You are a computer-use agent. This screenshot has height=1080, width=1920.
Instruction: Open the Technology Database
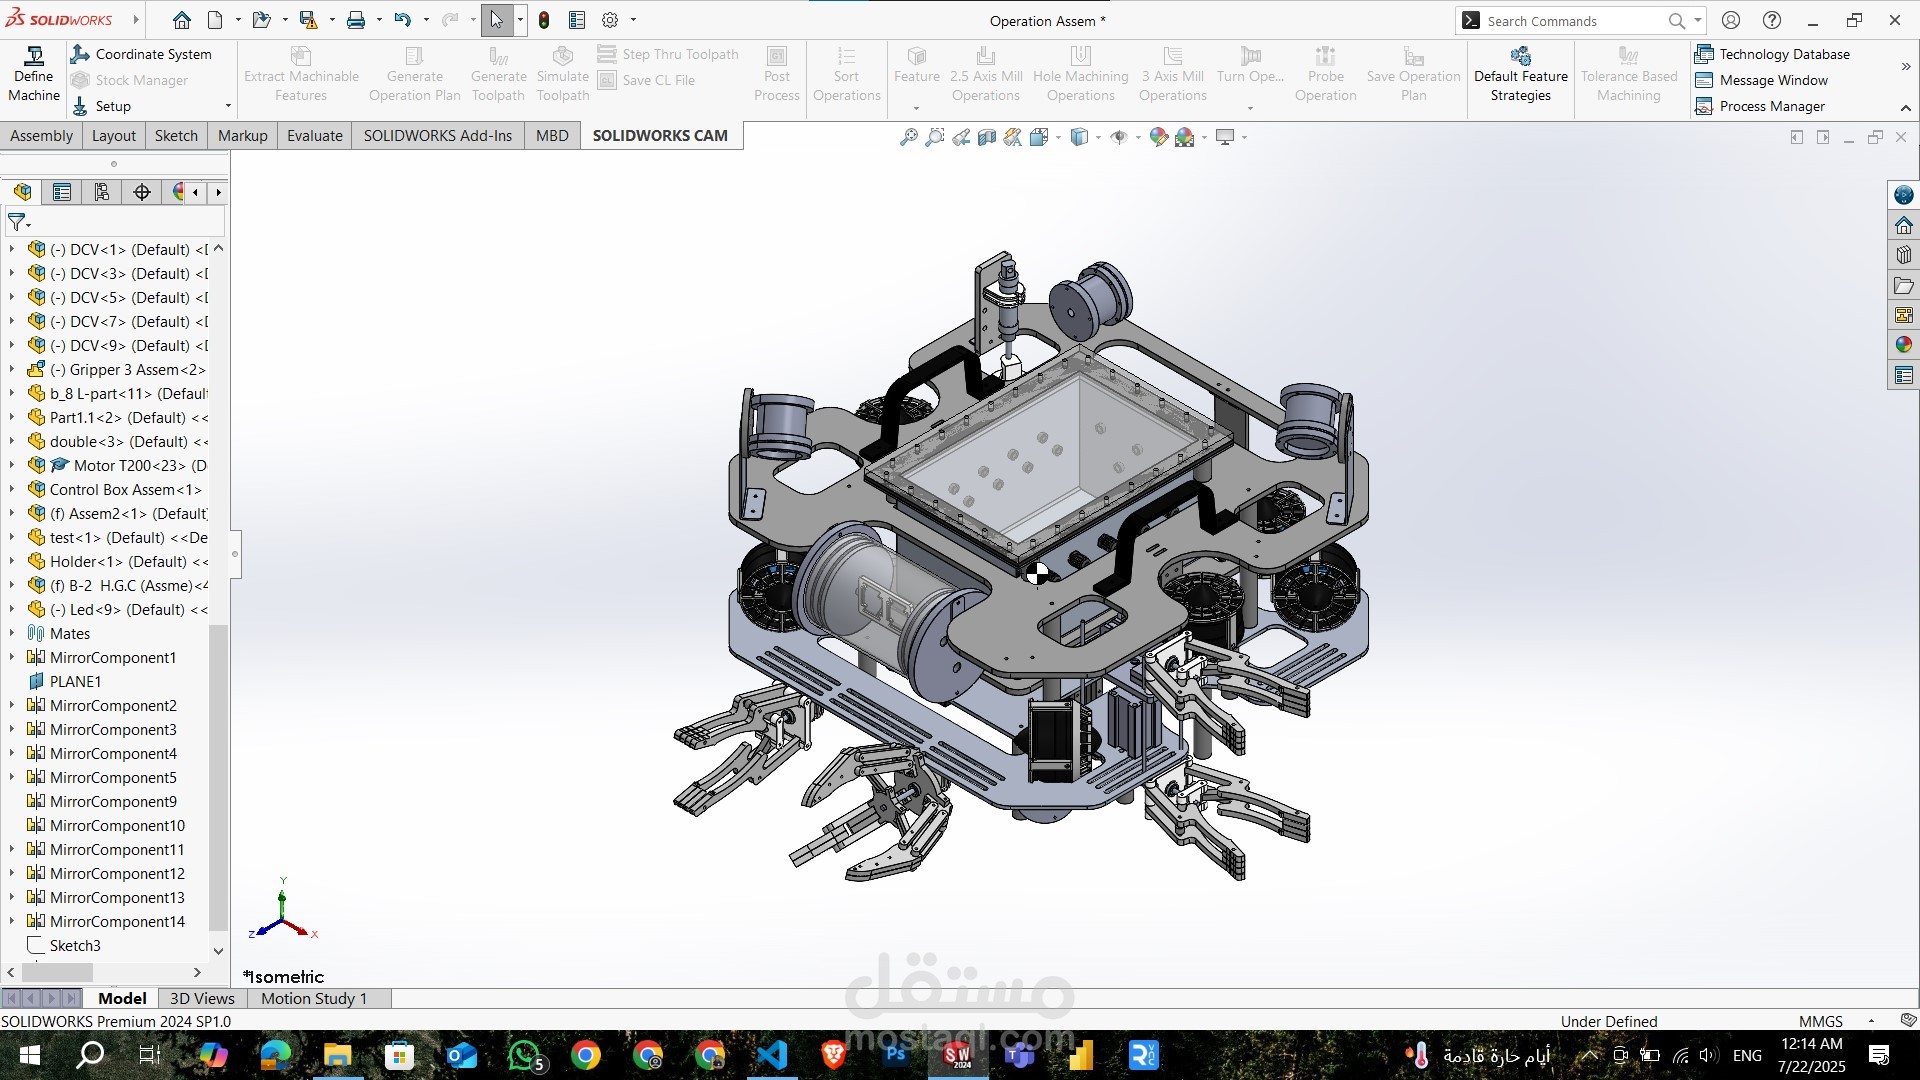tap(1772, 54)
